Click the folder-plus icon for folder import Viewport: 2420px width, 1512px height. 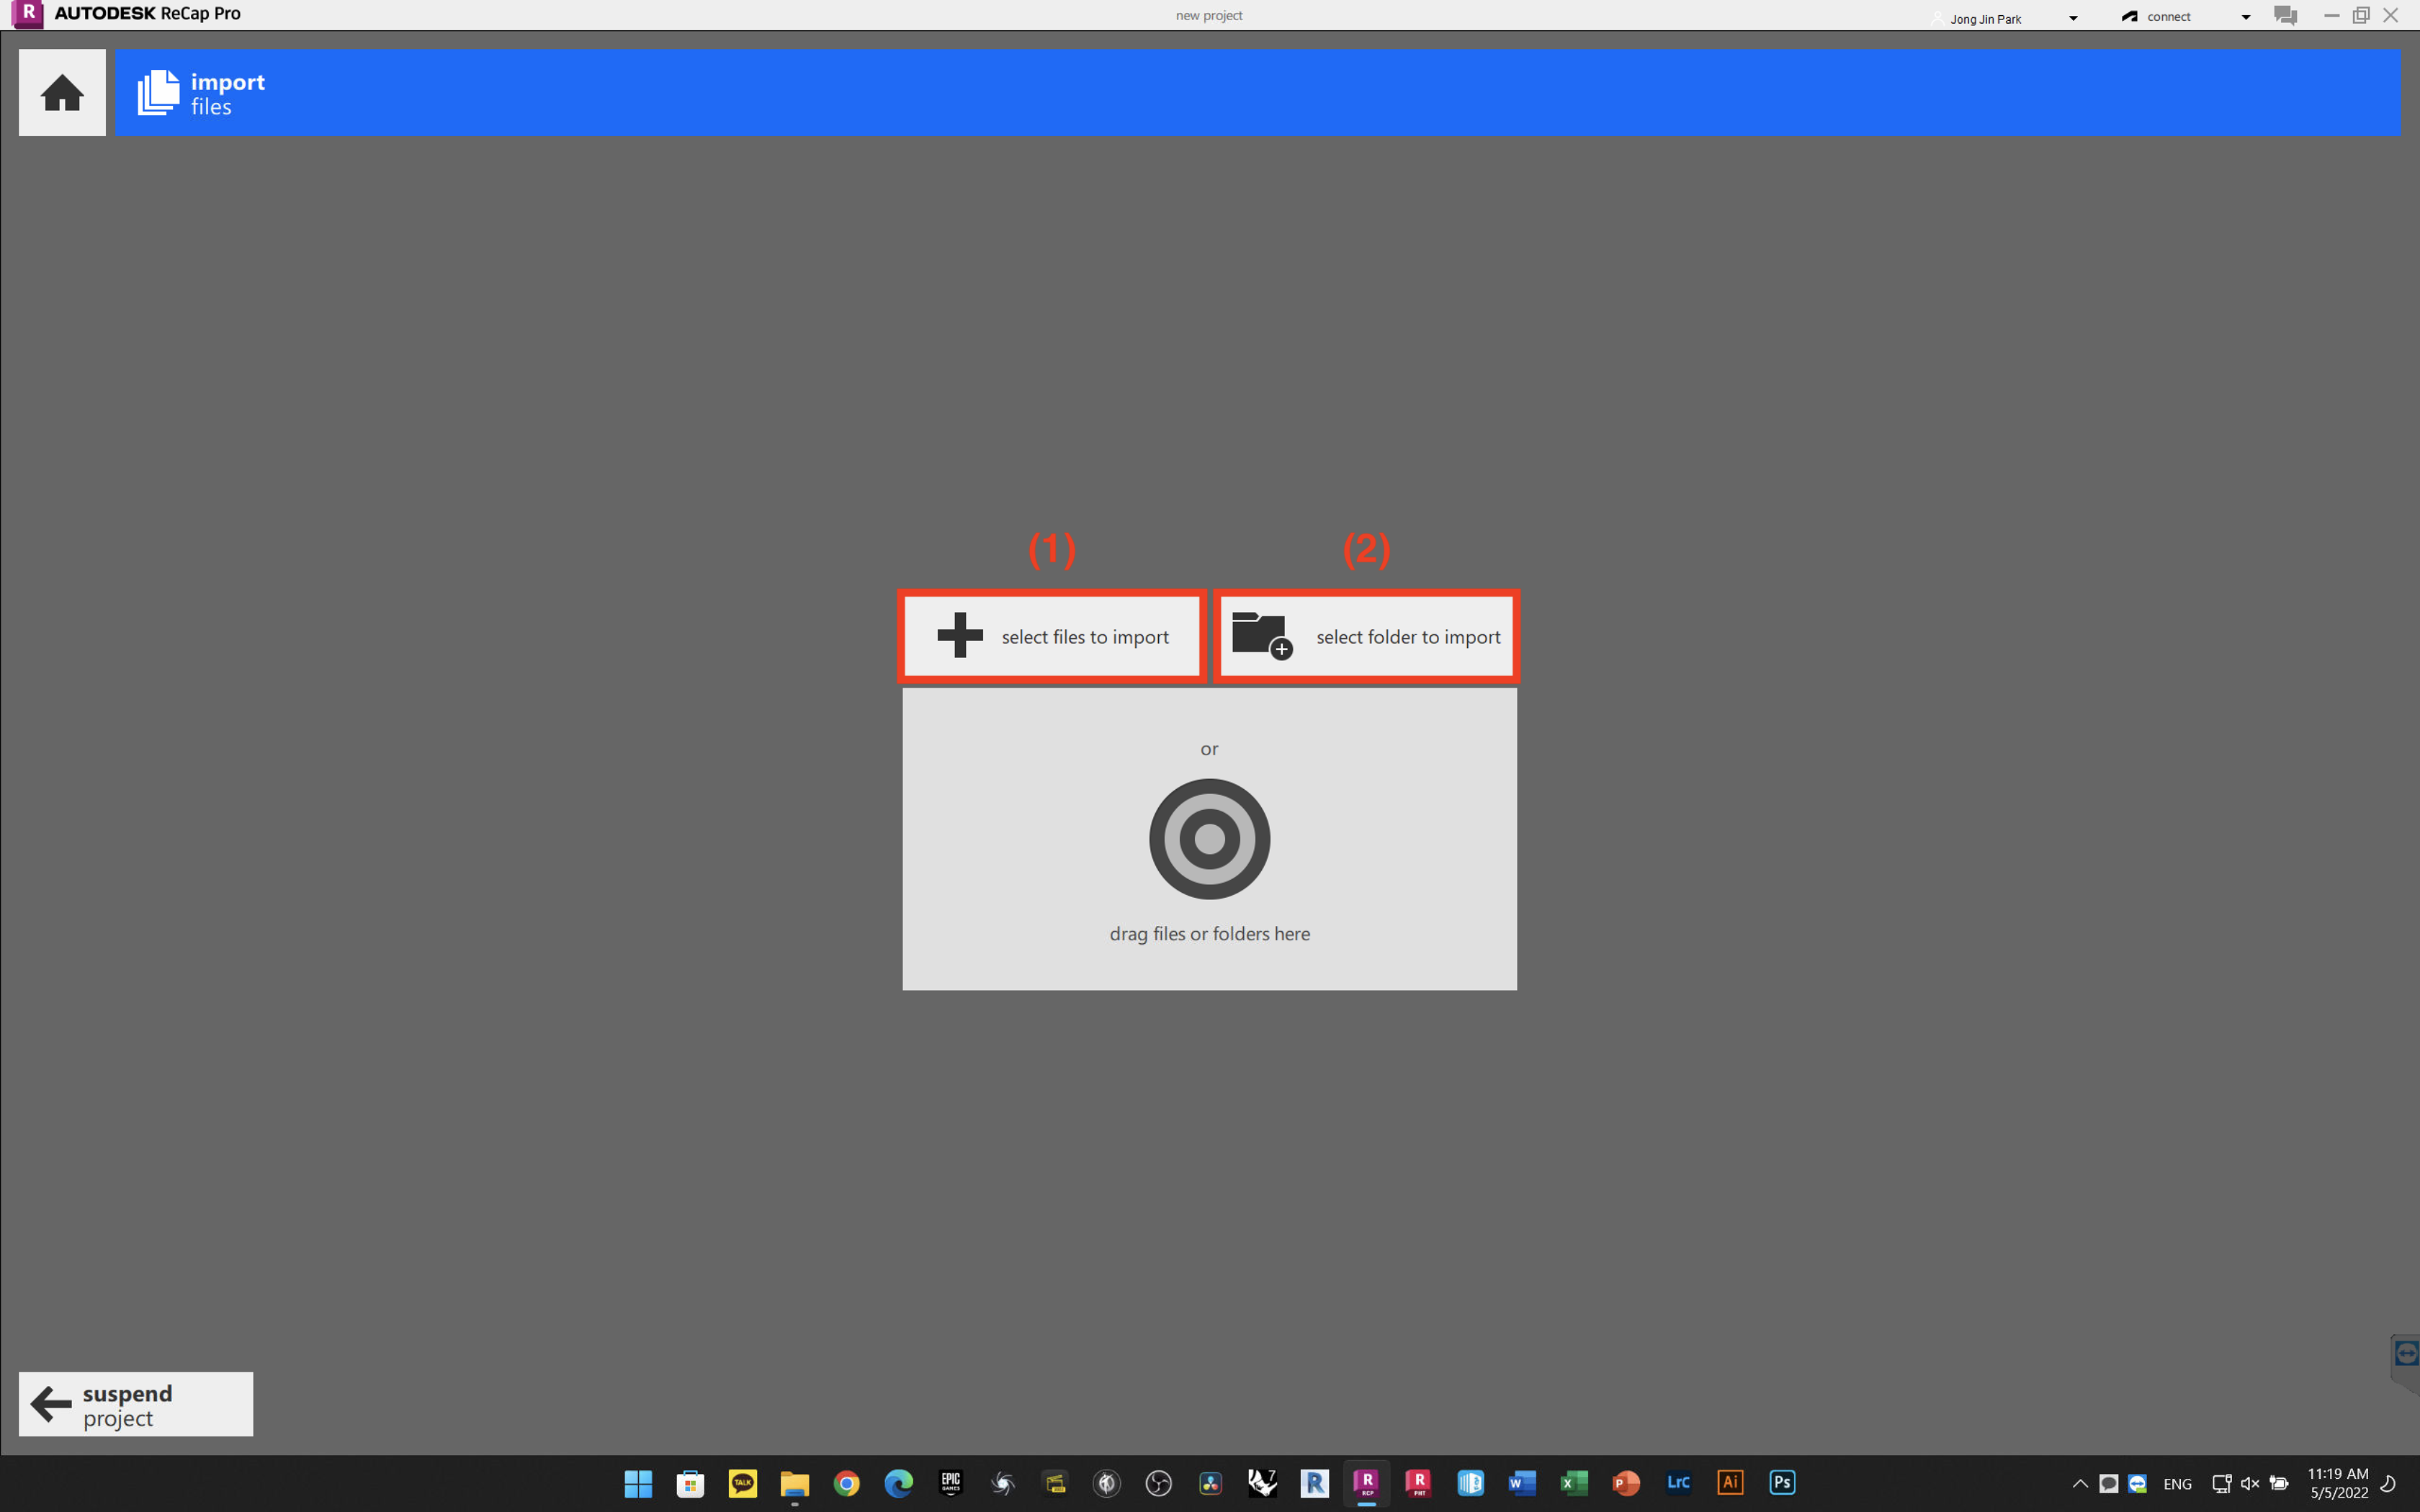pyautogui.click(x=1261, y=636)
